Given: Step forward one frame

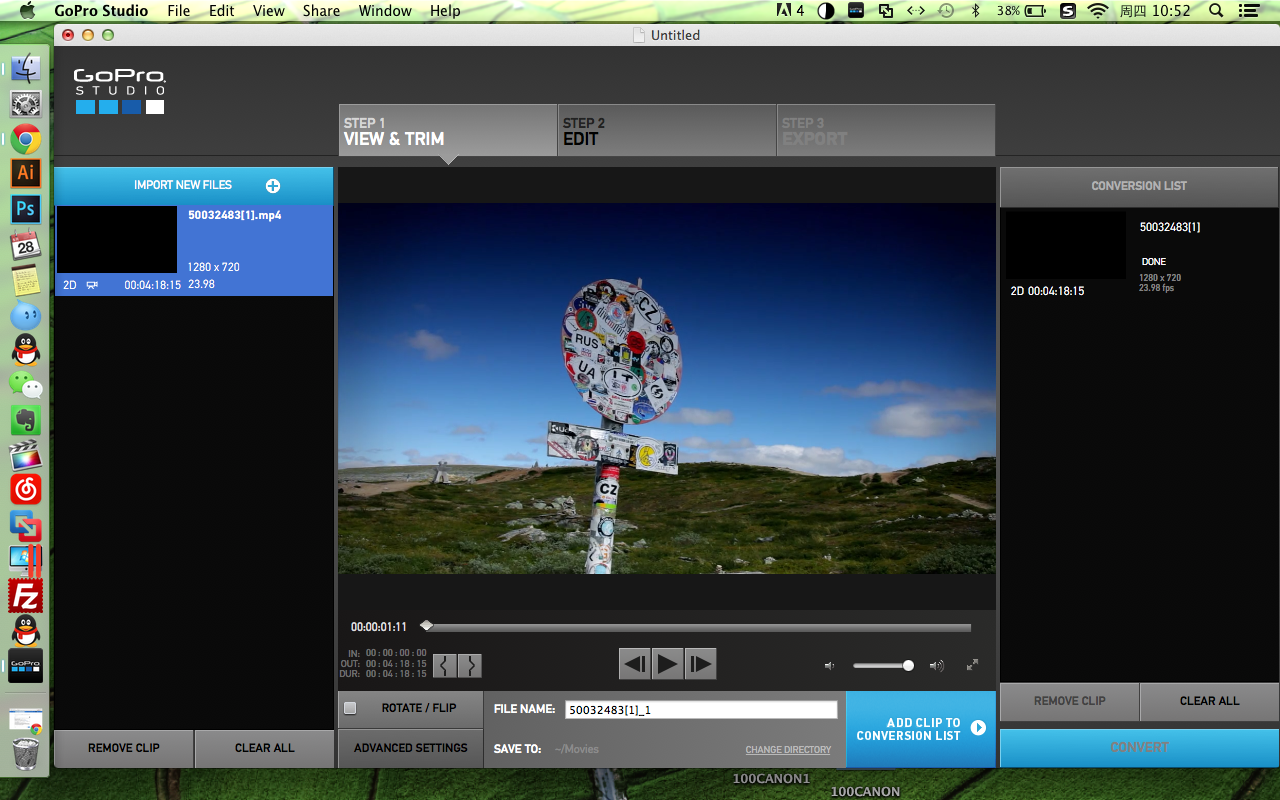Looking at the screenshot, I should (700, 664).
